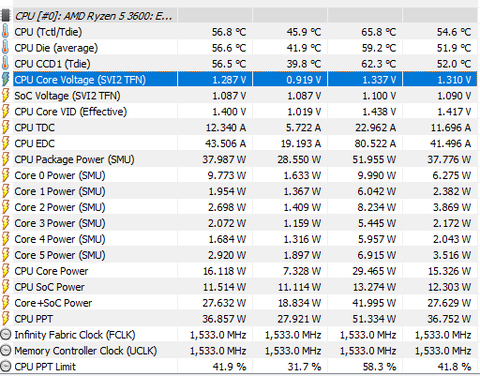The width and height of the screenshot is (480, 376).
Task: Click the 58.3 % maximum PPT Limit value
Action: pyautogui.click(x=379, y=367)
